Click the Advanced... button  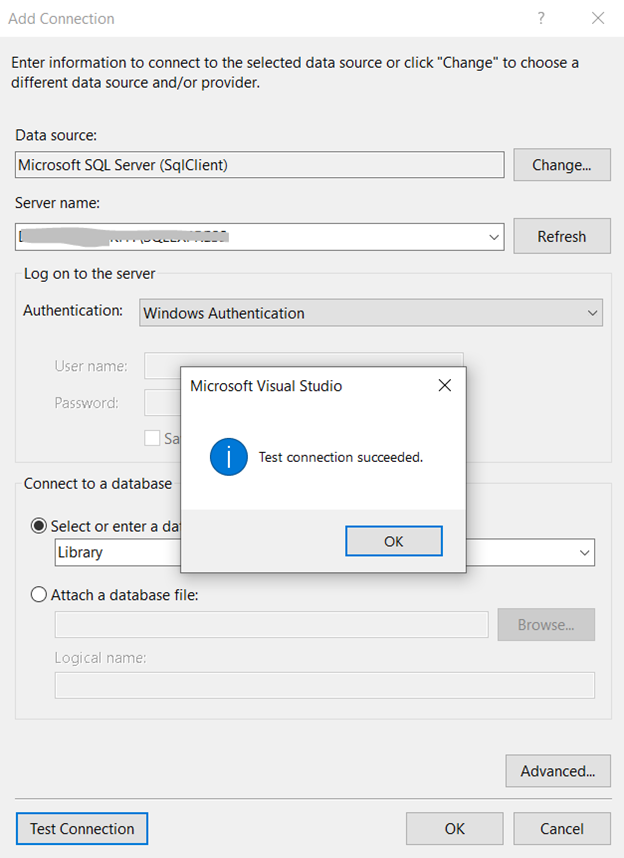[558, 771]
